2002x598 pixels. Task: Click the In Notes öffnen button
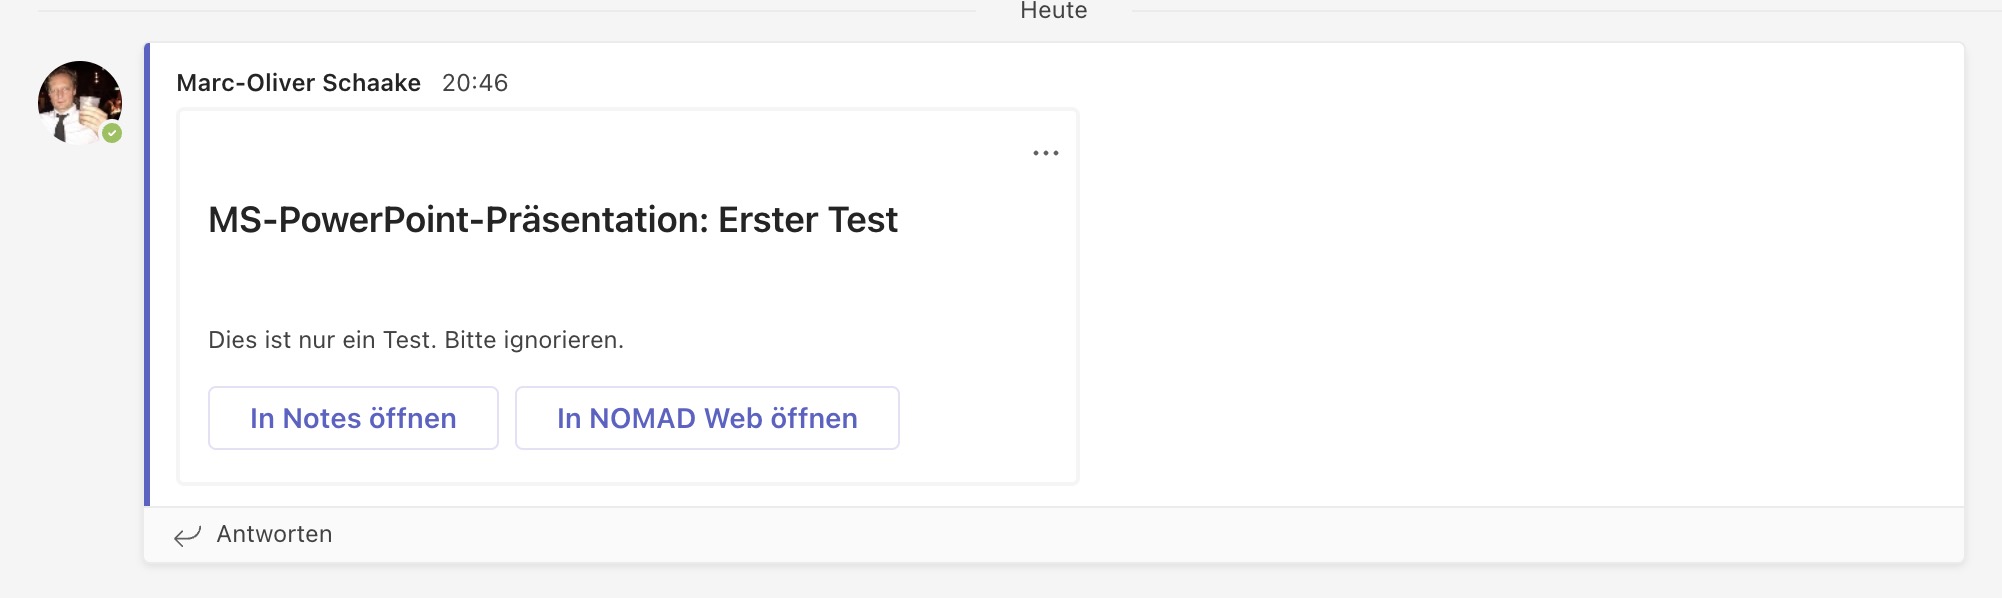coord(353,418)
